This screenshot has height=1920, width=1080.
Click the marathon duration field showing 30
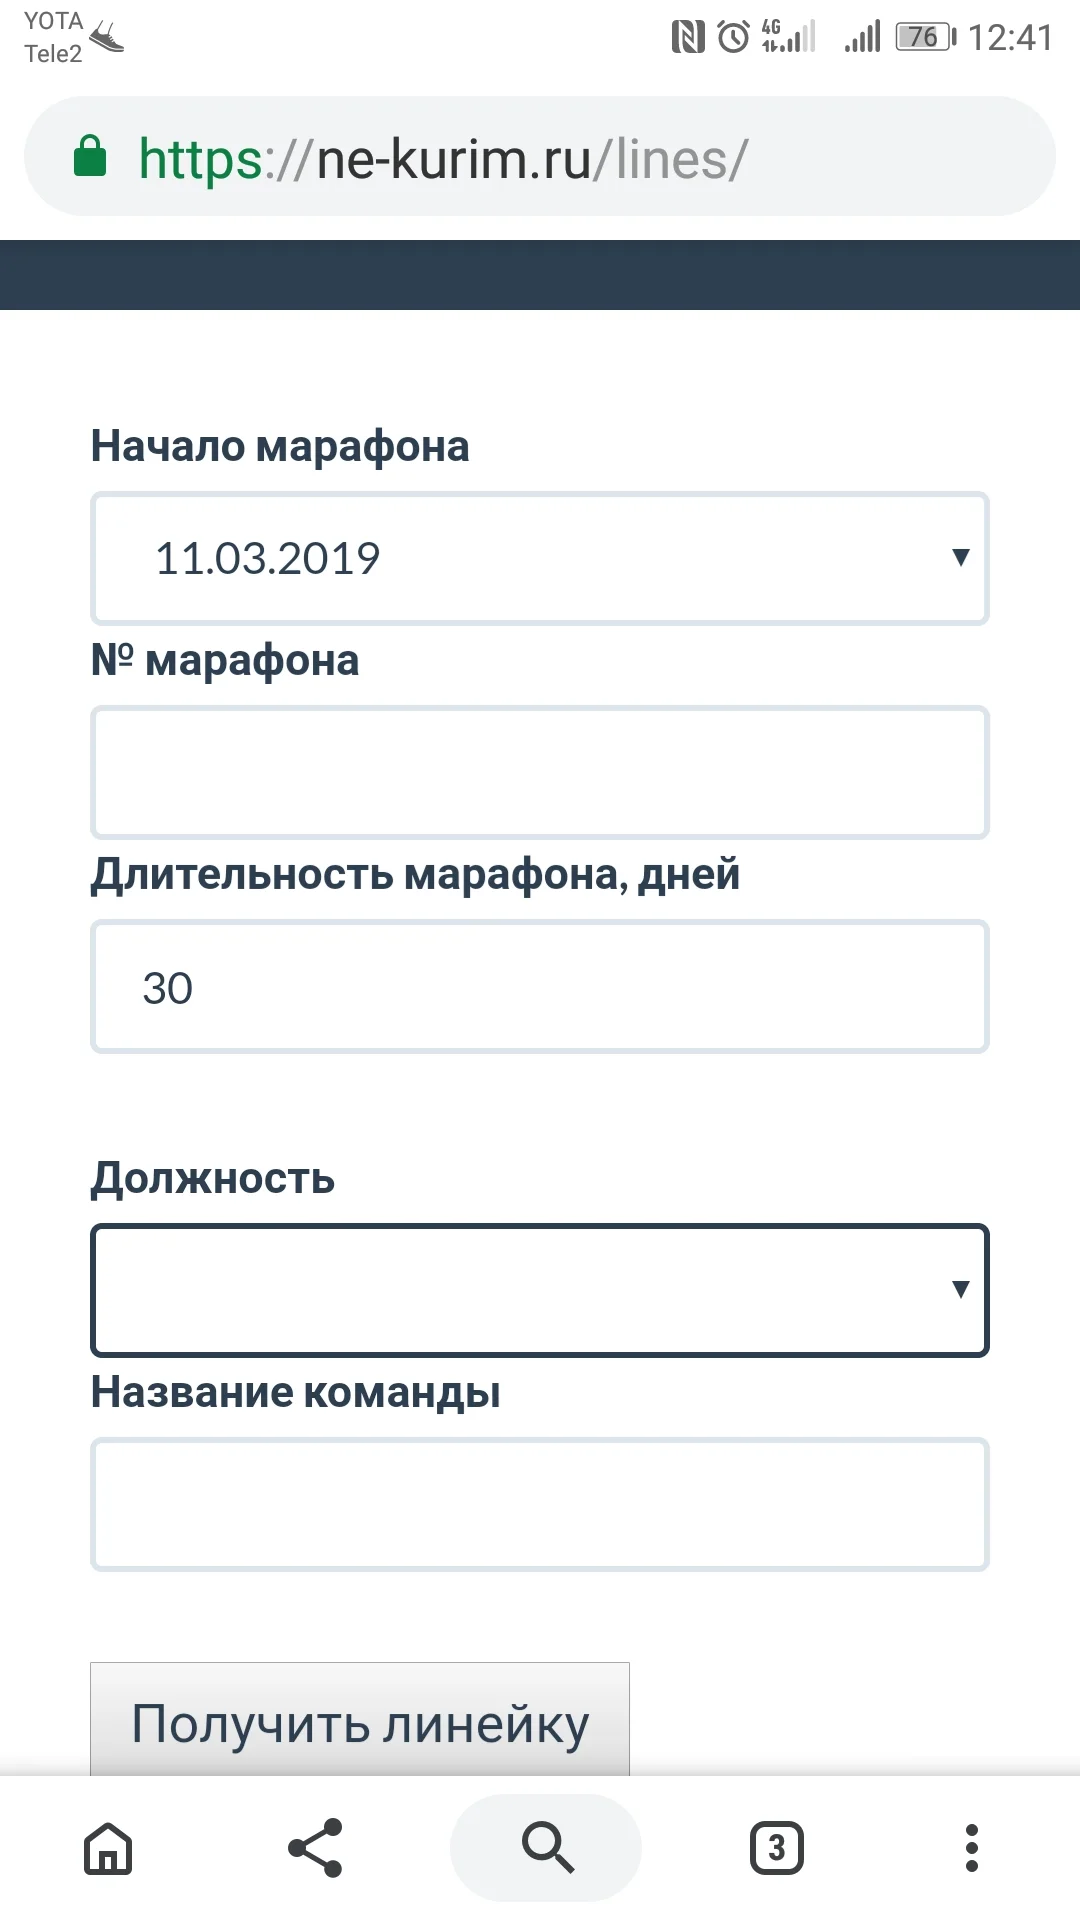tap(540, 986)
